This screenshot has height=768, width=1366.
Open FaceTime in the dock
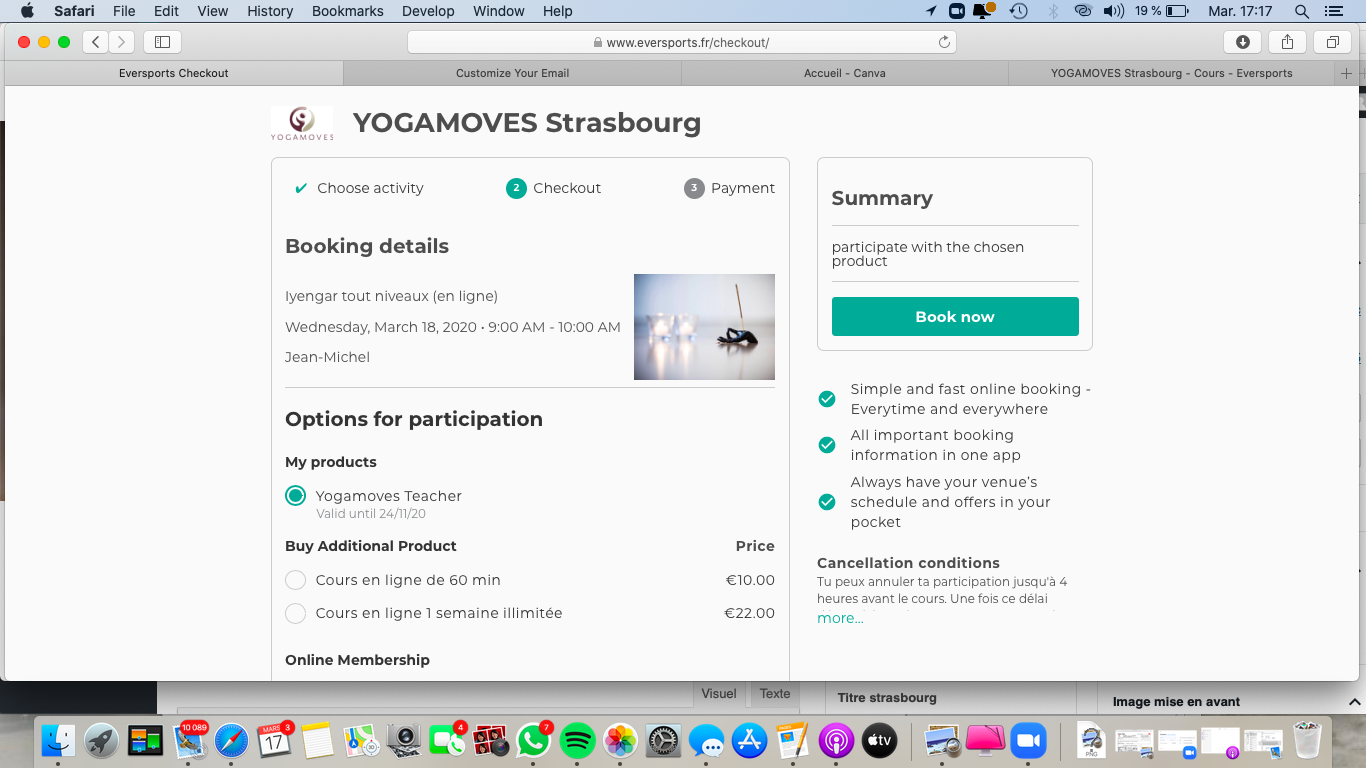[447, 741]
